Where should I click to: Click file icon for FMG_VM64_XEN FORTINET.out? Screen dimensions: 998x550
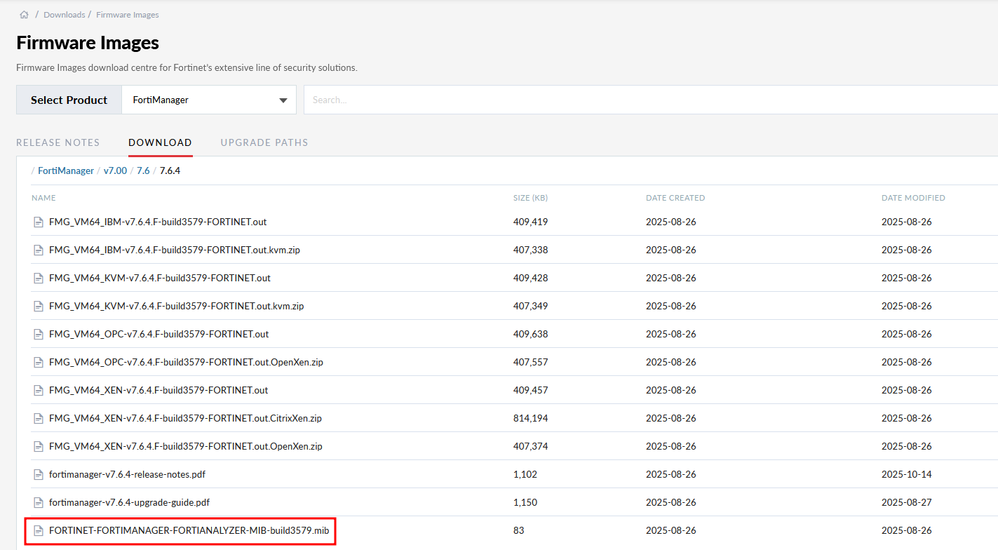pos(38,390)
